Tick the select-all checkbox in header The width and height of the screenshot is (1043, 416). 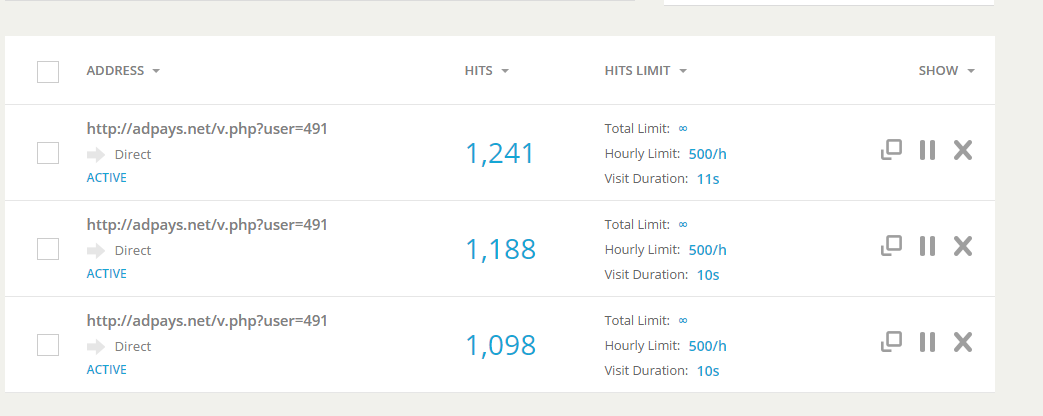[x=48, y=72]
